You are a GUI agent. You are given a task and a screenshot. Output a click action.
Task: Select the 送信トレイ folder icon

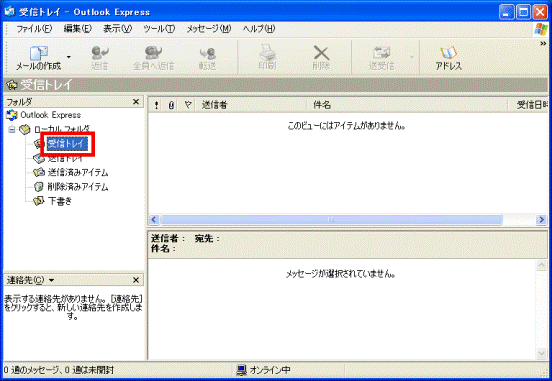click(x=38, y=158)
